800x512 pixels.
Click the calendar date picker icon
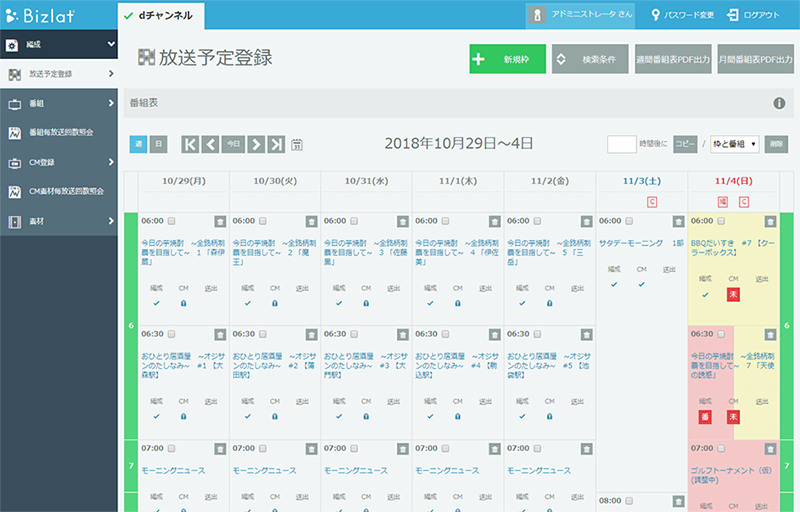[x=297, y=145]
